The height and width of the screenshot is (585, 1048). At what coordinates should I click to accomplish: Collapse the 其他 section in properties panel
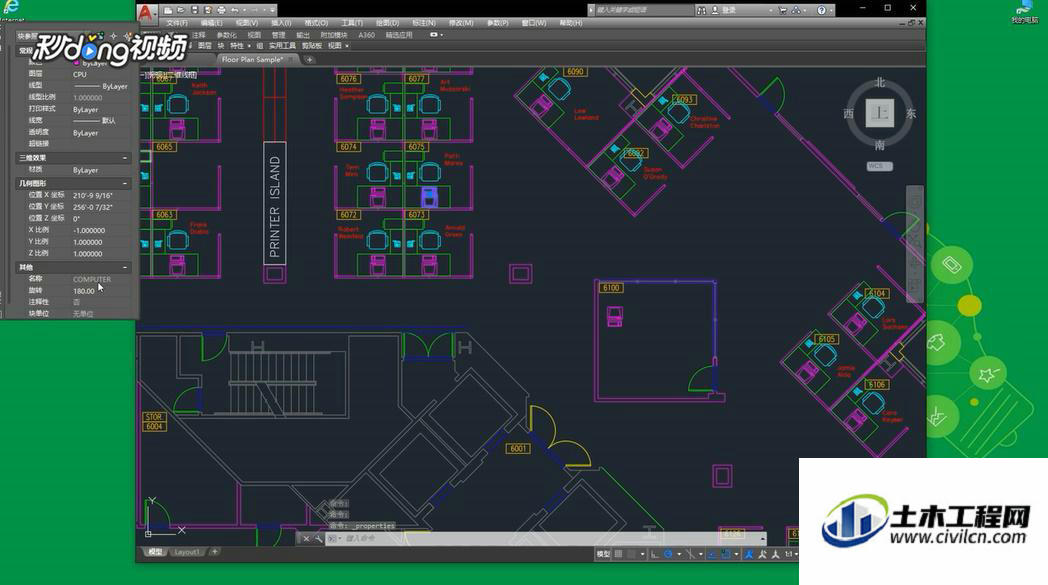coord(125,267)
